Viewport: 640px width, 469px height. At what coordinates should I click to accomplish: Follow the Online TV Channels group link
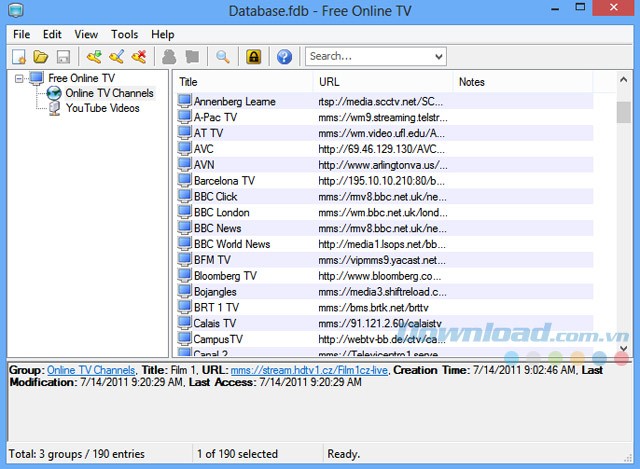(x=91, y=370)
